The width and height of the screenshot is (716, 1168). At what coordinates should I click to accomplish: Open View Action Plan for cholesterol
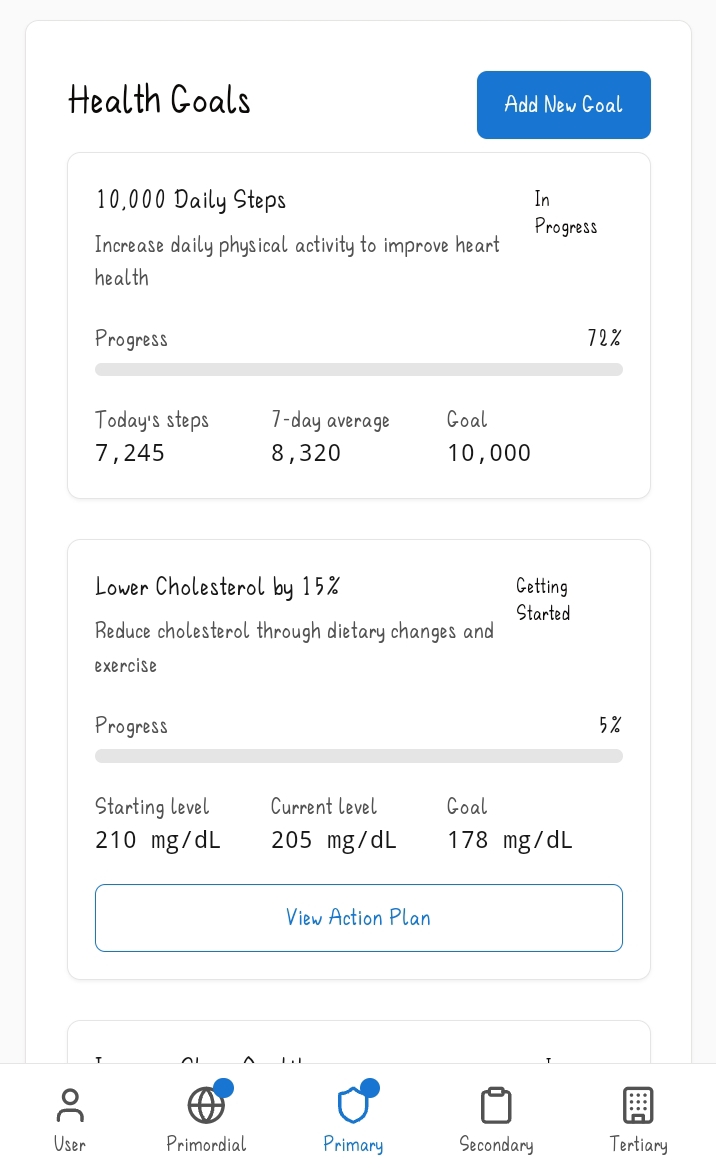(358, 918)
